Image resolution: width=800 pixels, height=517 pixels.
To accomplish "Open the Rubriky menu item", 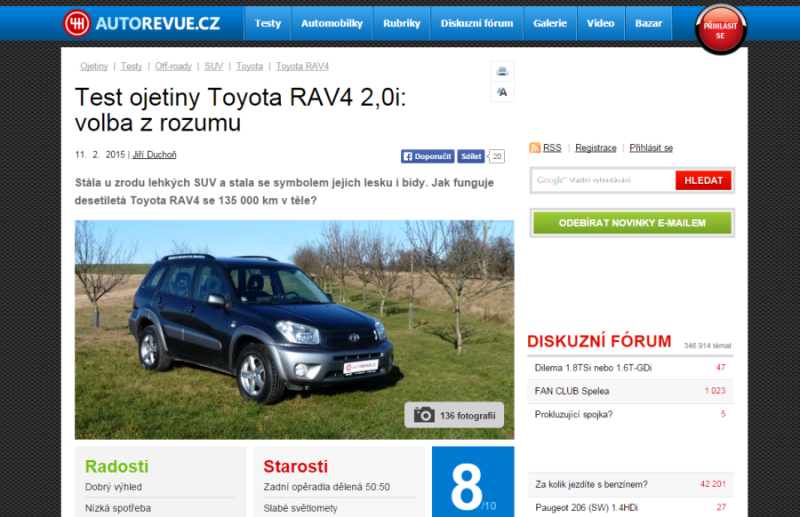I will [402, 23].
